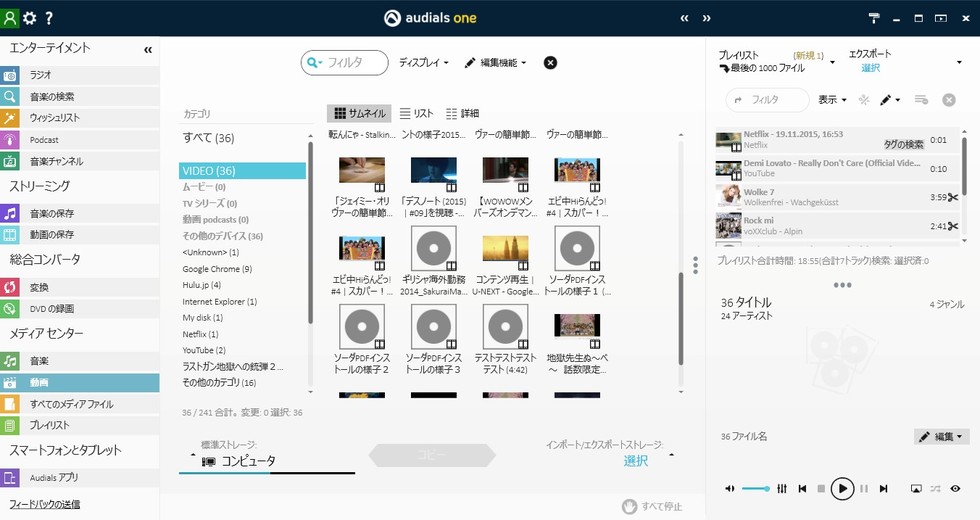The image size is (980, 520).
Task: Click the cast to screen icon
Action: click(916, 489)
